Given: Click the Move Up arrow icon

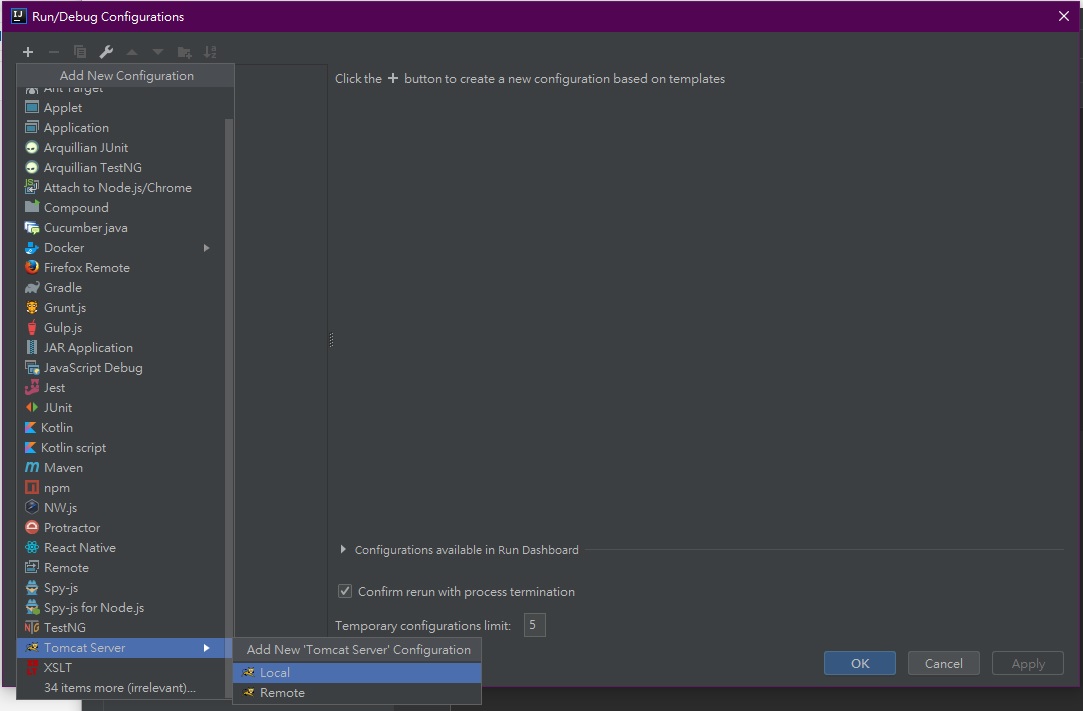Looking at the screenshot, I should click(132, 52).
